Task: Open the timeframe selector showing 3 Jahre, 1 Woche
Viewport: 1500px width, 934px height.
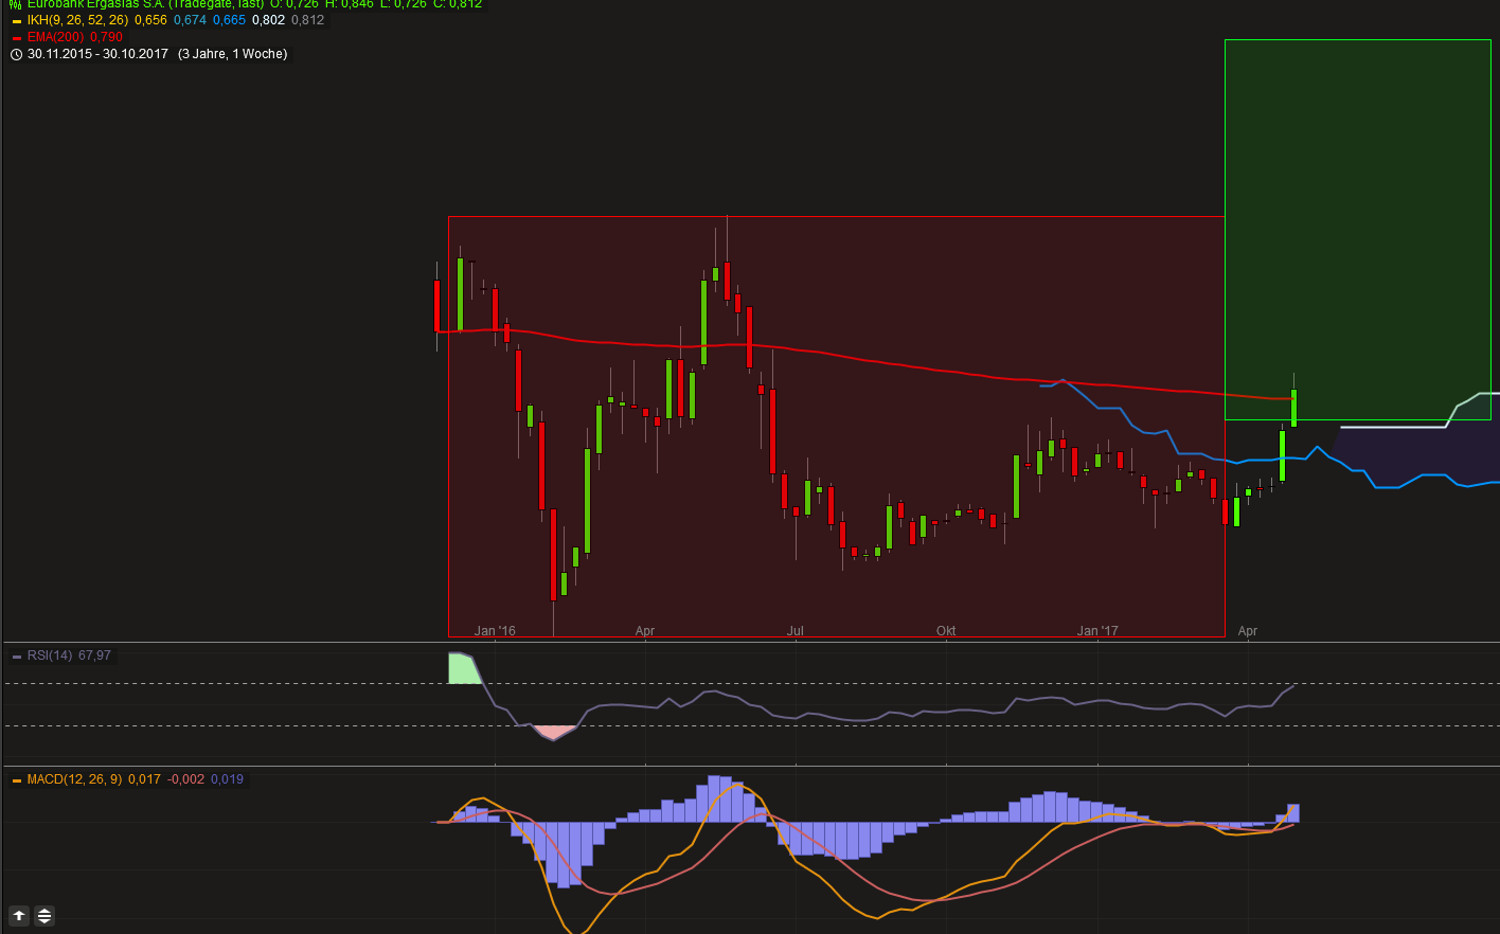Action: [231, 54]
